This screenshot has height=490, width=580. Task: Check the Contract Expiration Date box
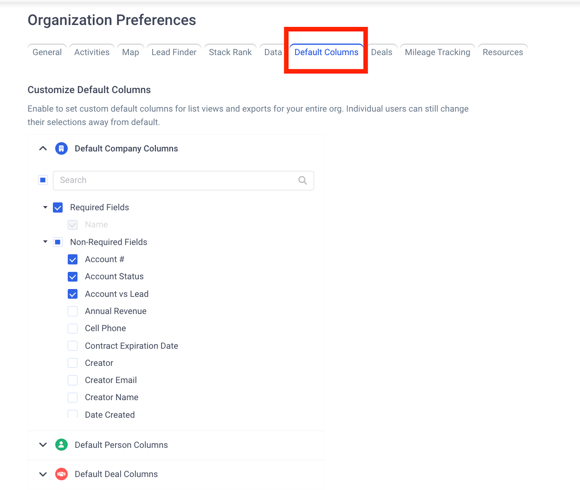(x=72, y=346)
